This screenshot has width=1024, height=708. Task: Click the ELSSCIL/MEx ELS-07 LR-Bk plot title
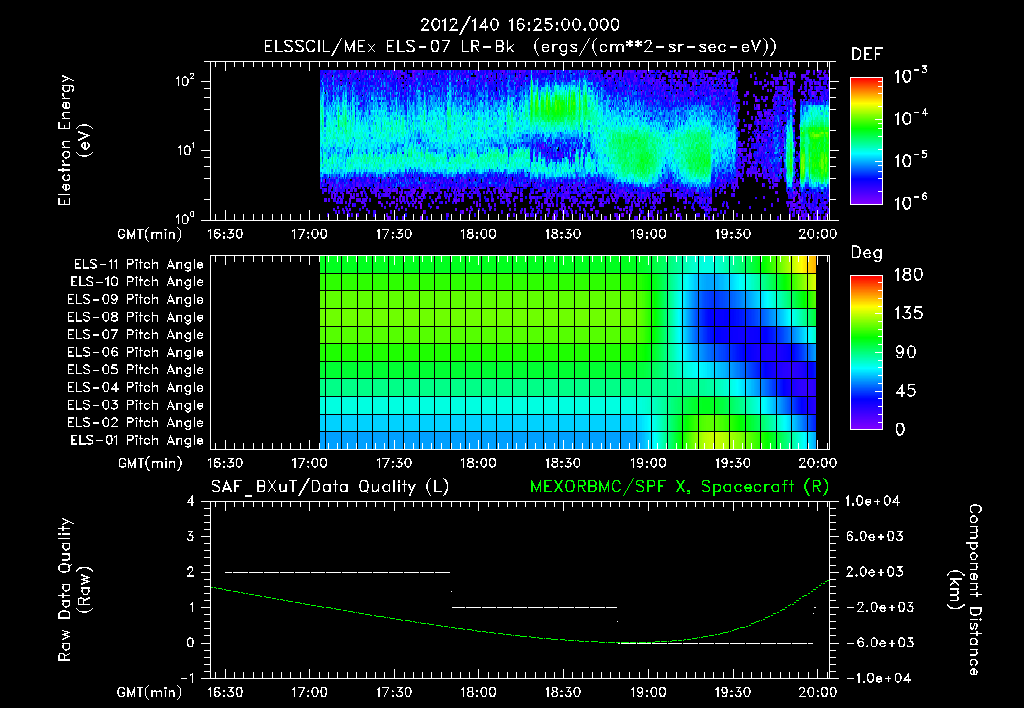point(520,47)
